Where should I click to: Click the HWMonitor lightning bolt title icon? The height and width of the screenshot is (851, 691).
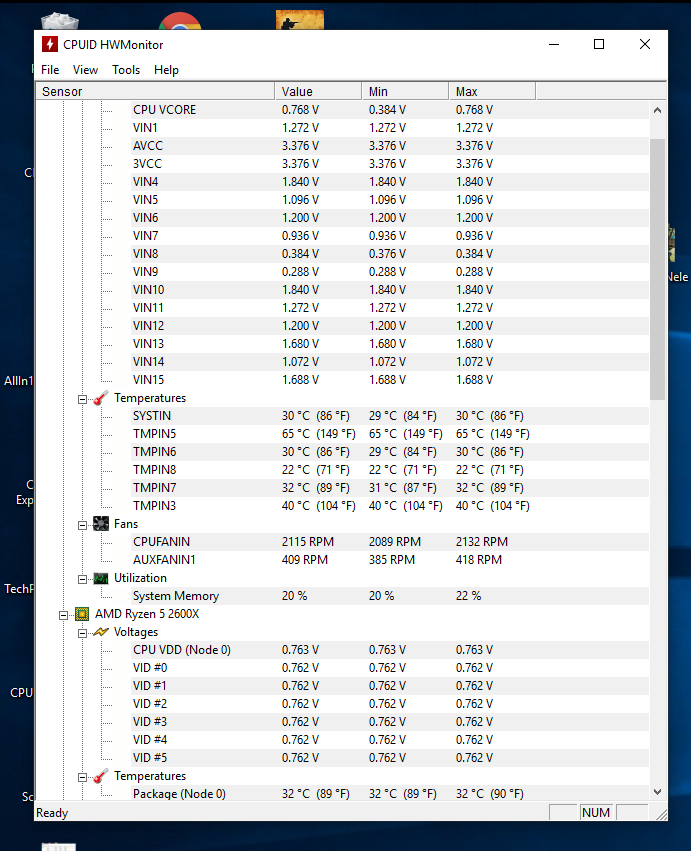50,44
